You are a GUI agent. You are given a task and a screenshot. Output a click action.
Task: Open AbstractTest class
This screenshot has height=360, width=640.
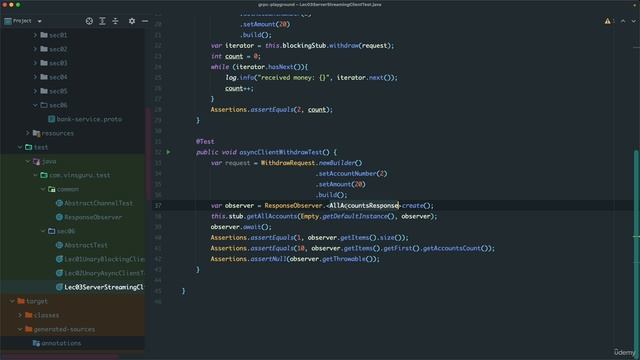point(86,245)
